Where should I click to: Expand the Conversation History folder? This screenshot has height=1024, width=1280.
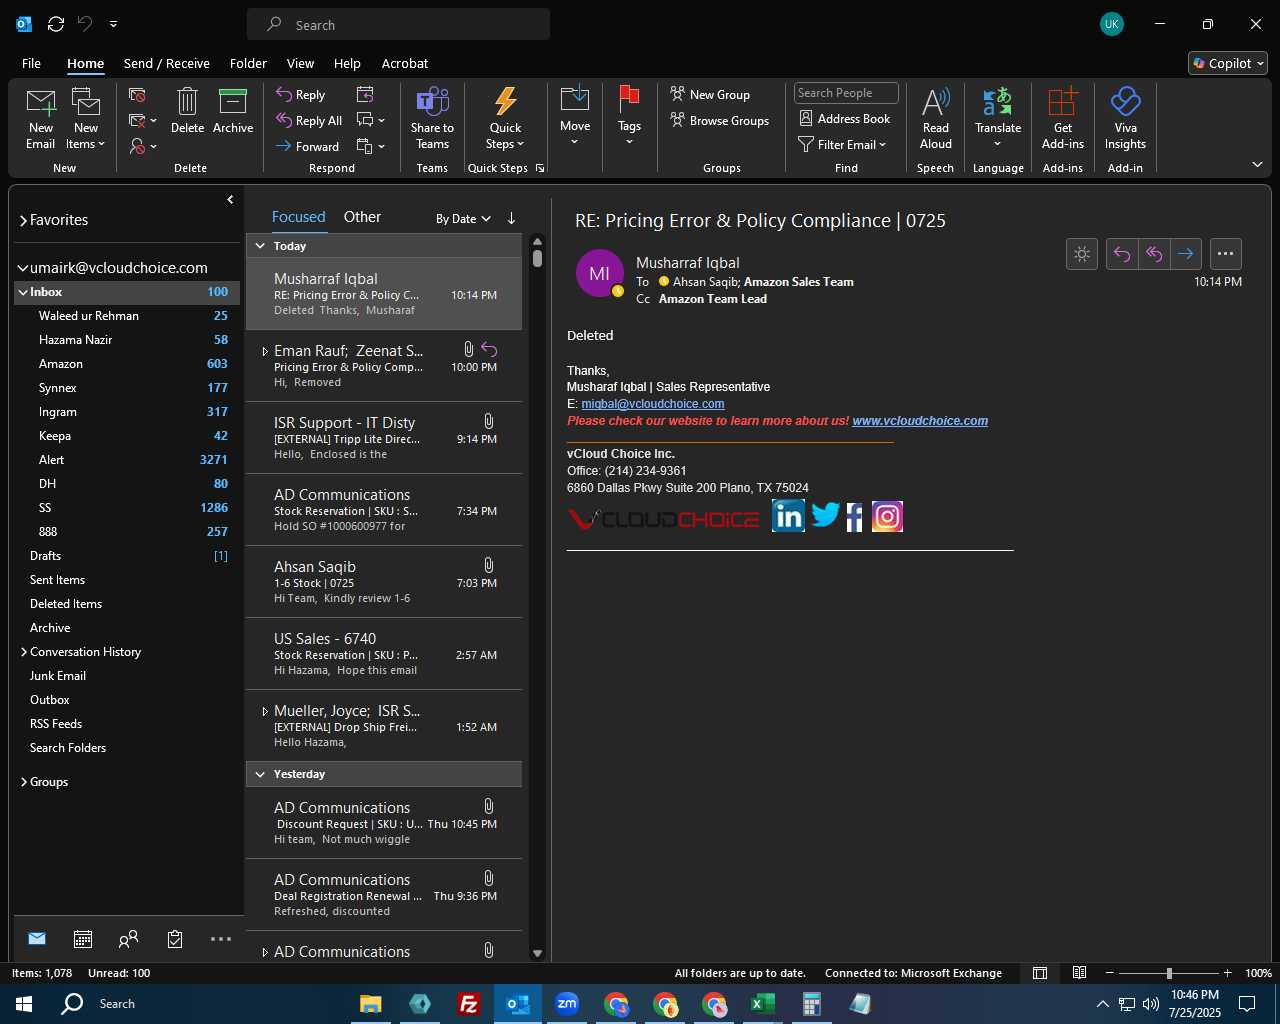(23, 652)
